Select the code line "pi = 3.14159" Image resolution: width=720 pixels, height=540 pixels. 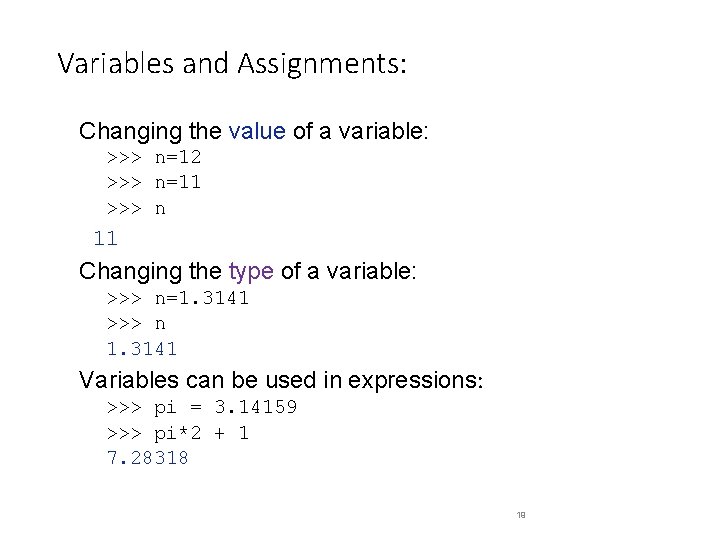[225, 408]
